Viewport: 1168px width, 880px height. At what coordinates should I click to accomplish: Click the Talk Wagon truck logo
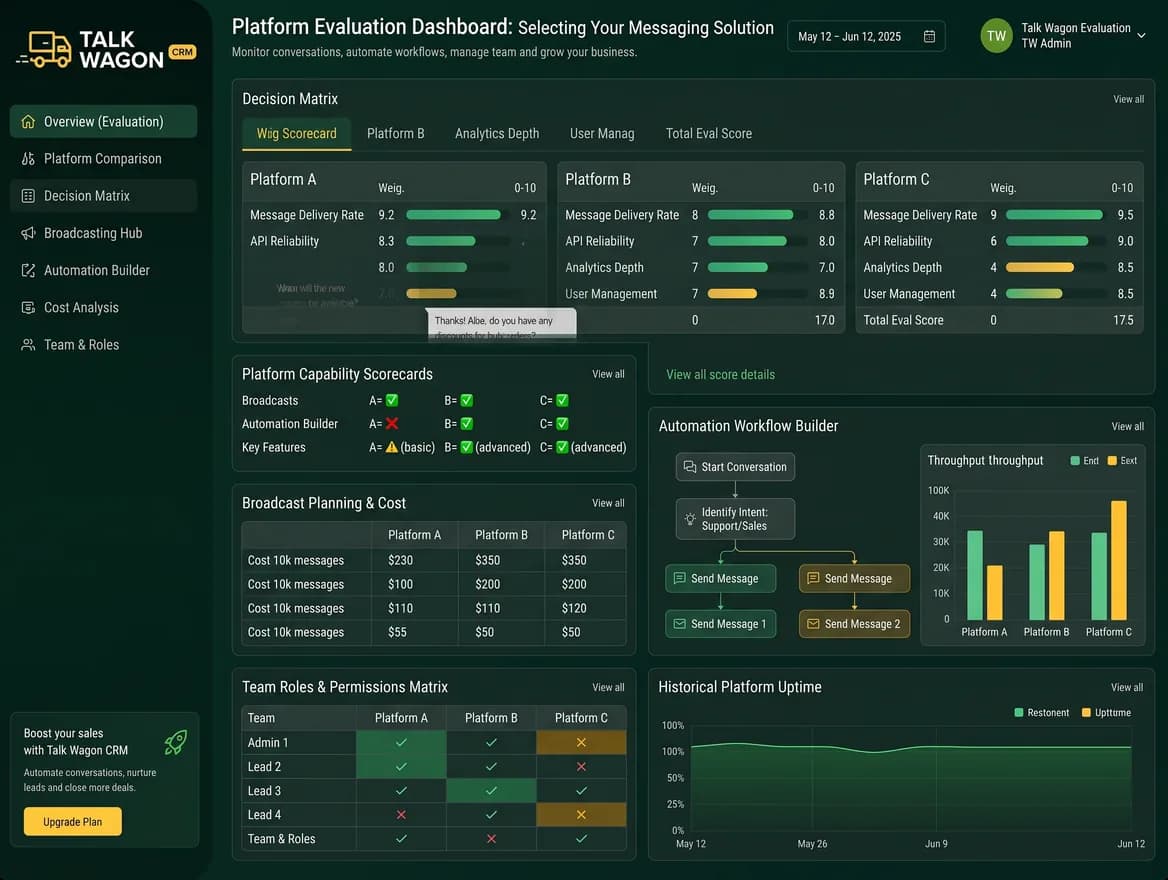pyautogui.click(x=45, y=49)
